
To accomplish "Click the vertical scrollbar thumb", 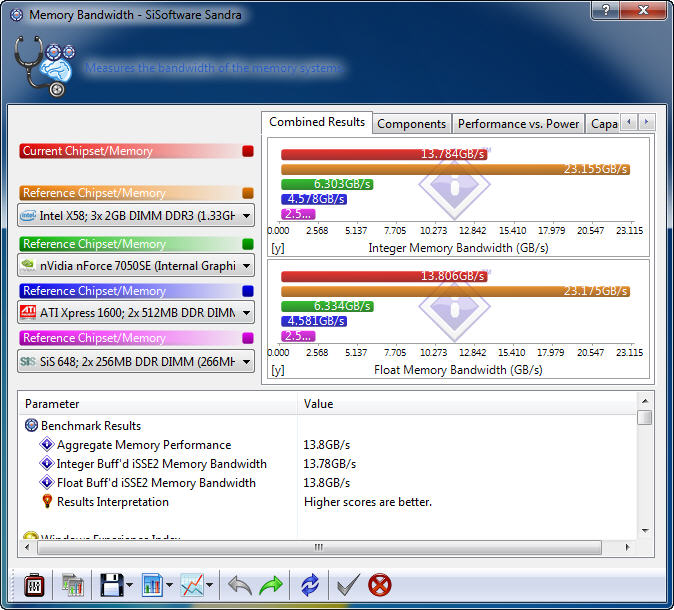I will [645, 417].
